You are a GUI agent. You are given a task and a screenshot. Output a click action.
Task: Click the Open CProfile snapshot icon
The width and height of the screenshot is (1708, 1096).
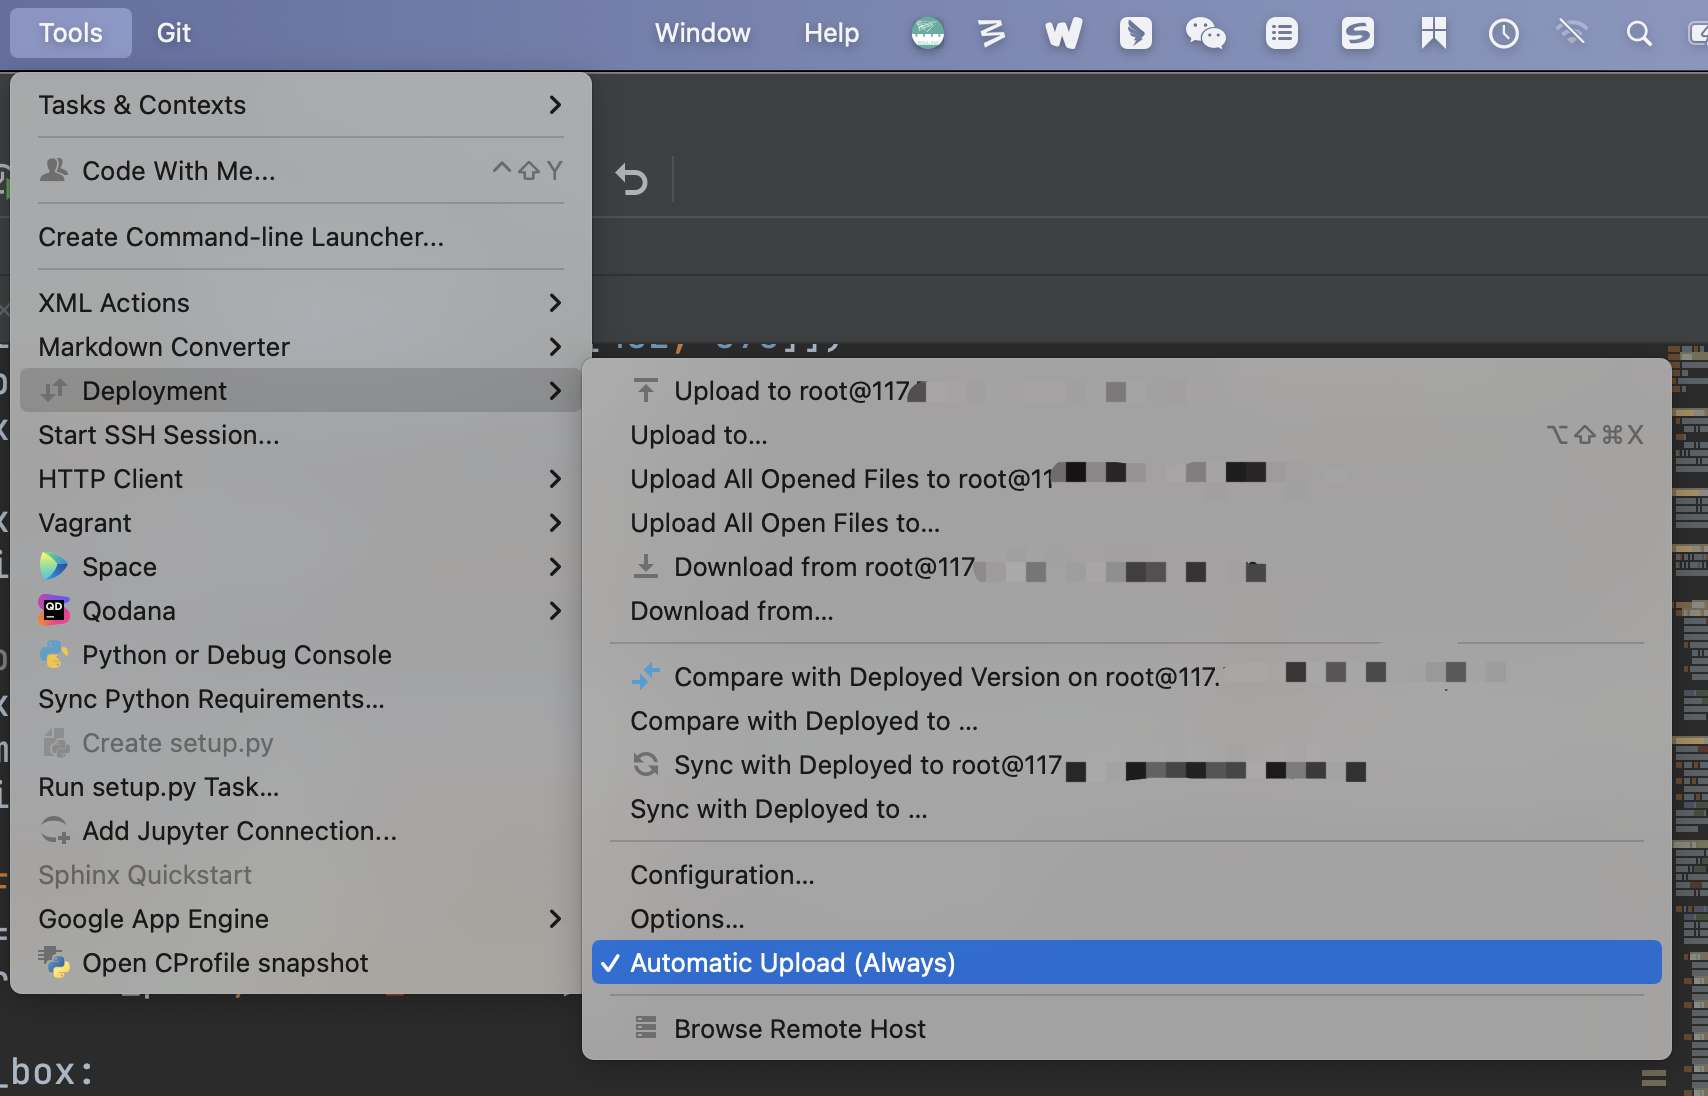click(x=54, y=962)
